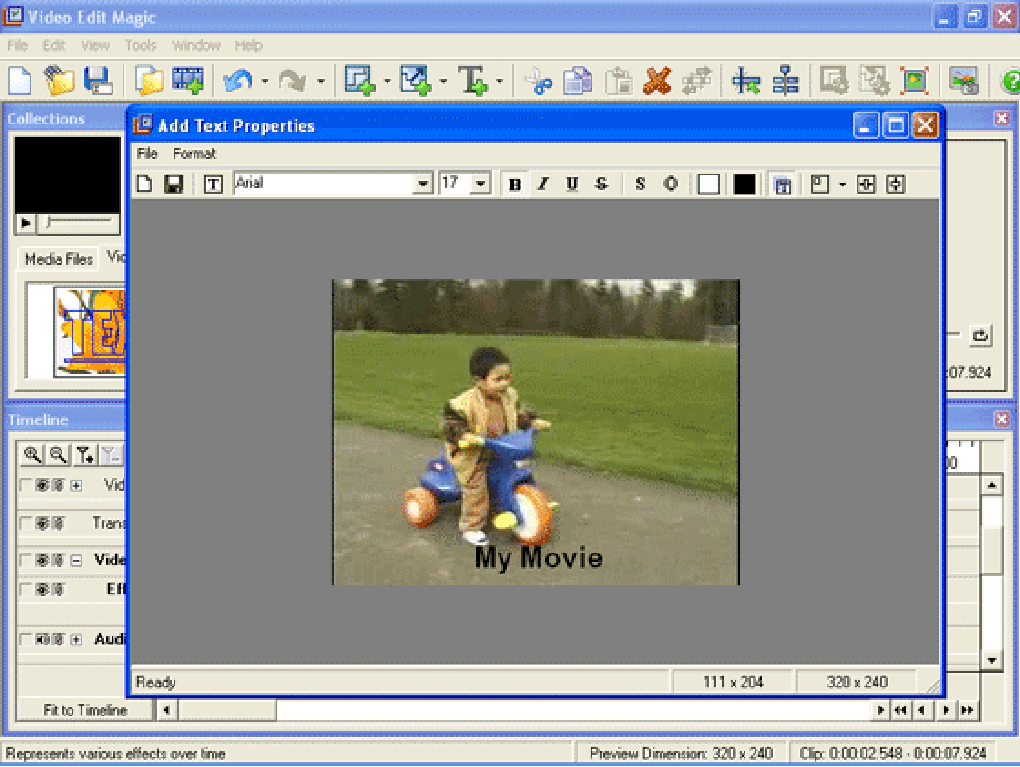
Task: Open add effect dropdown arrow in main toolbar
Action: pyautogui.click(x=386, y=81)
